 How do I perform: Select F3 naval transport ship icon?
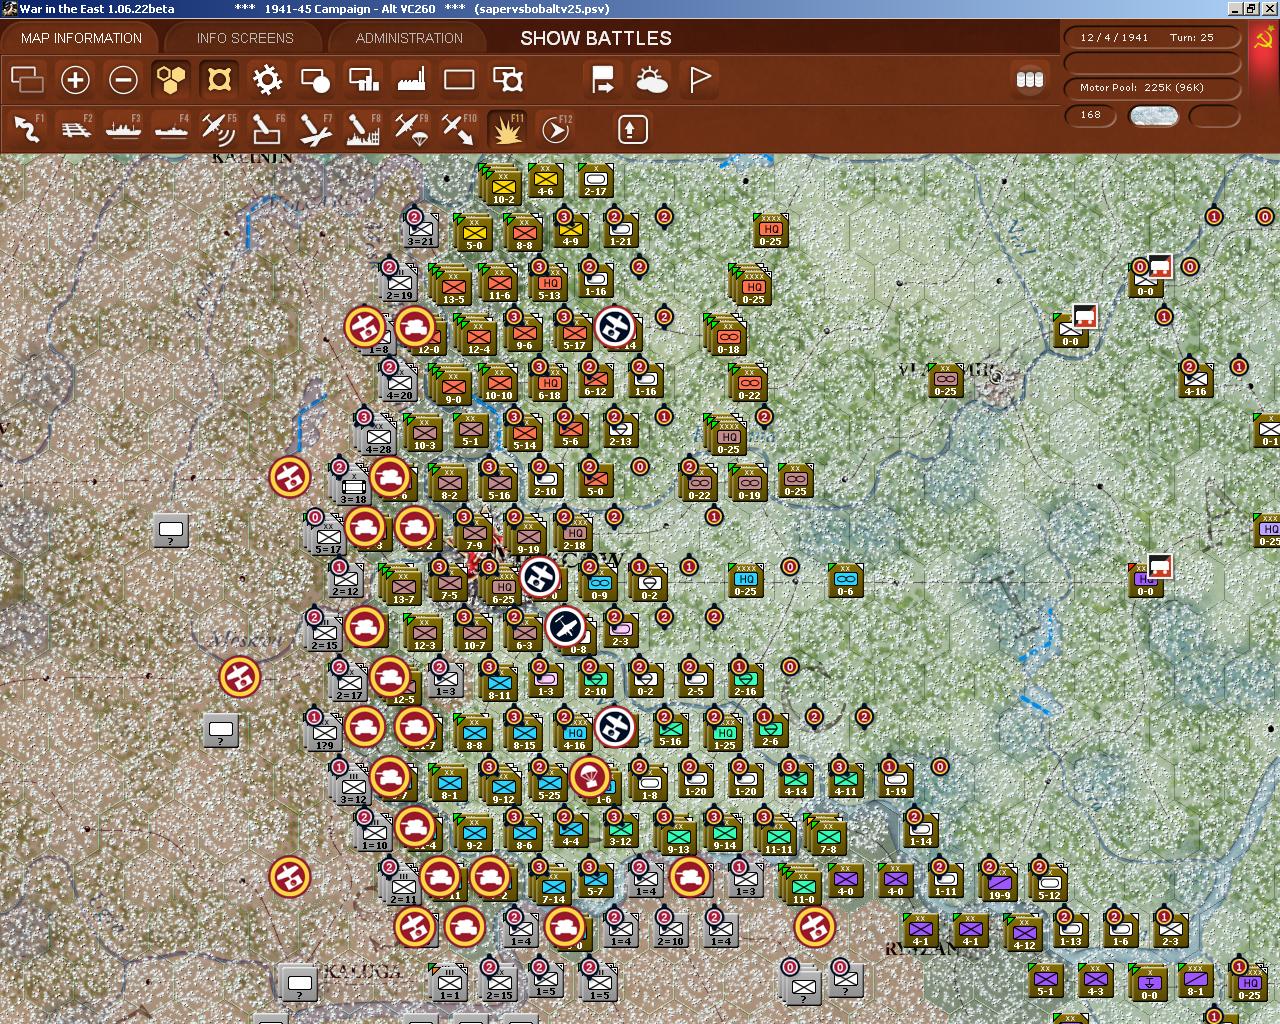123,129
